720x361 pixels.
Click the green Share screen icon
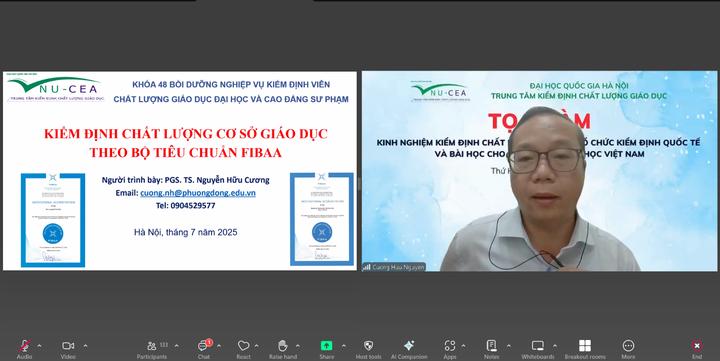[326, 345]
